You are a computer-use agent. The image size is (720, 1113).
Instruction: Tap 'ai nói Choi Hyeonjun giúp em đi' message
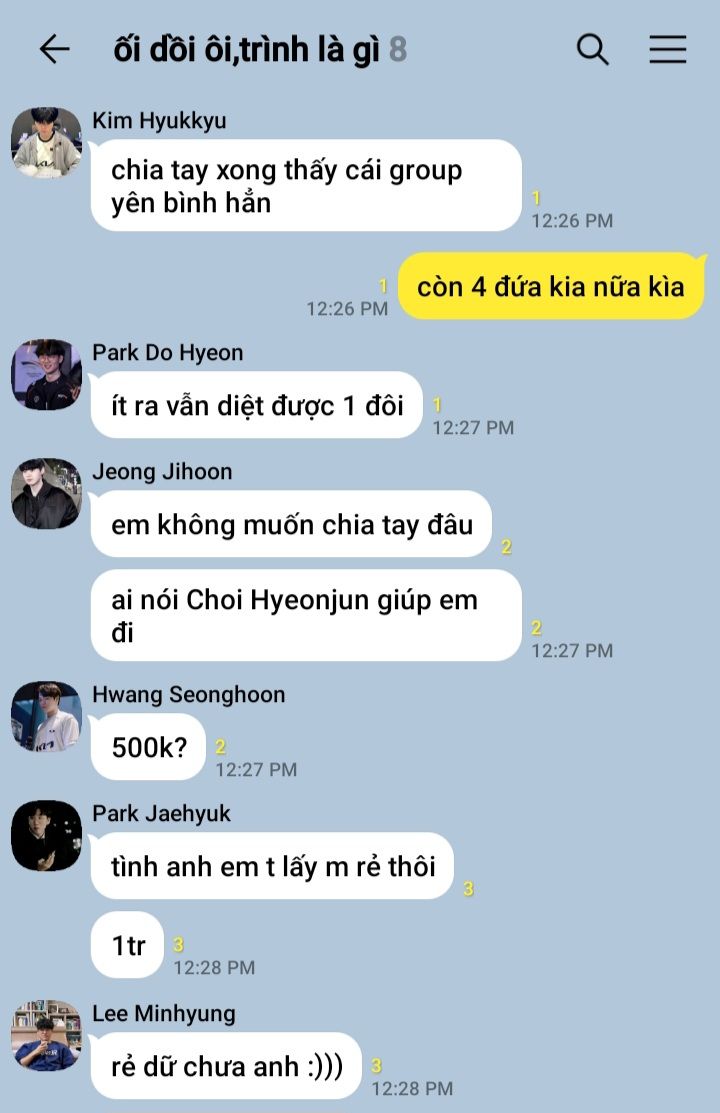tap(306, 615)
